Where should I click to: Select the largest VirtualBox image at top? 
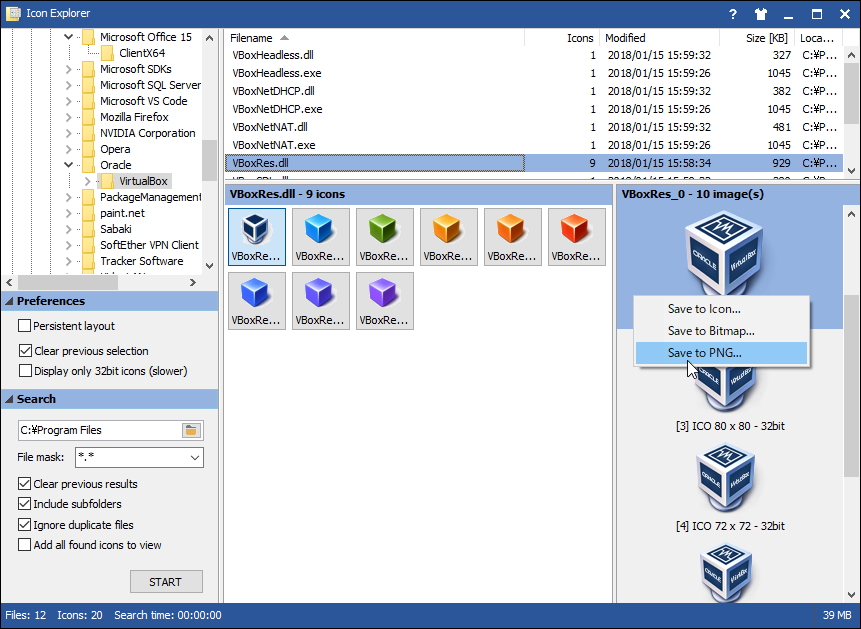724,255
